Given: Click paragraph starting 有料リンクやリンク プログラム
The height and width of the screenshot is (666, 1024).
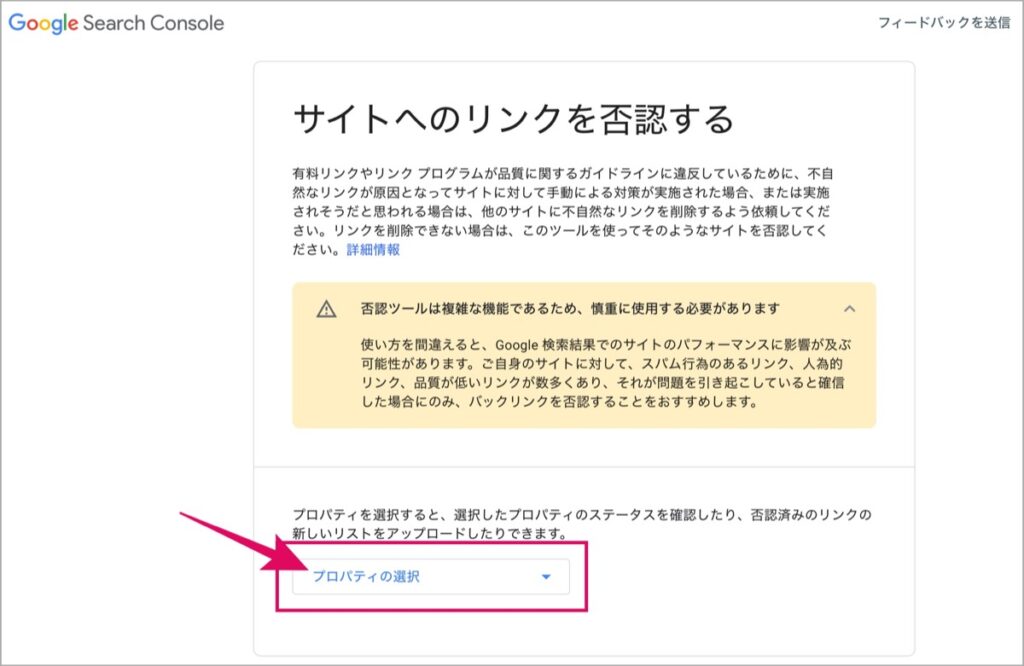Looking at the screenshot, I should (562, 212).
